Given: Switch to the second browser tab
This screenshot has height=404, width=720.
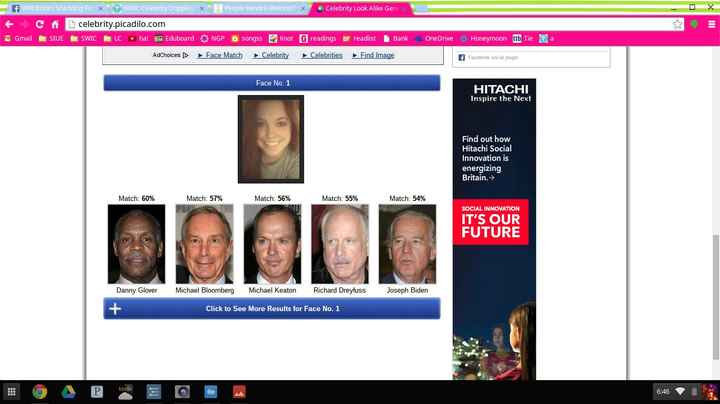Looking at the screenshot, I should click(x=158, y=8).
